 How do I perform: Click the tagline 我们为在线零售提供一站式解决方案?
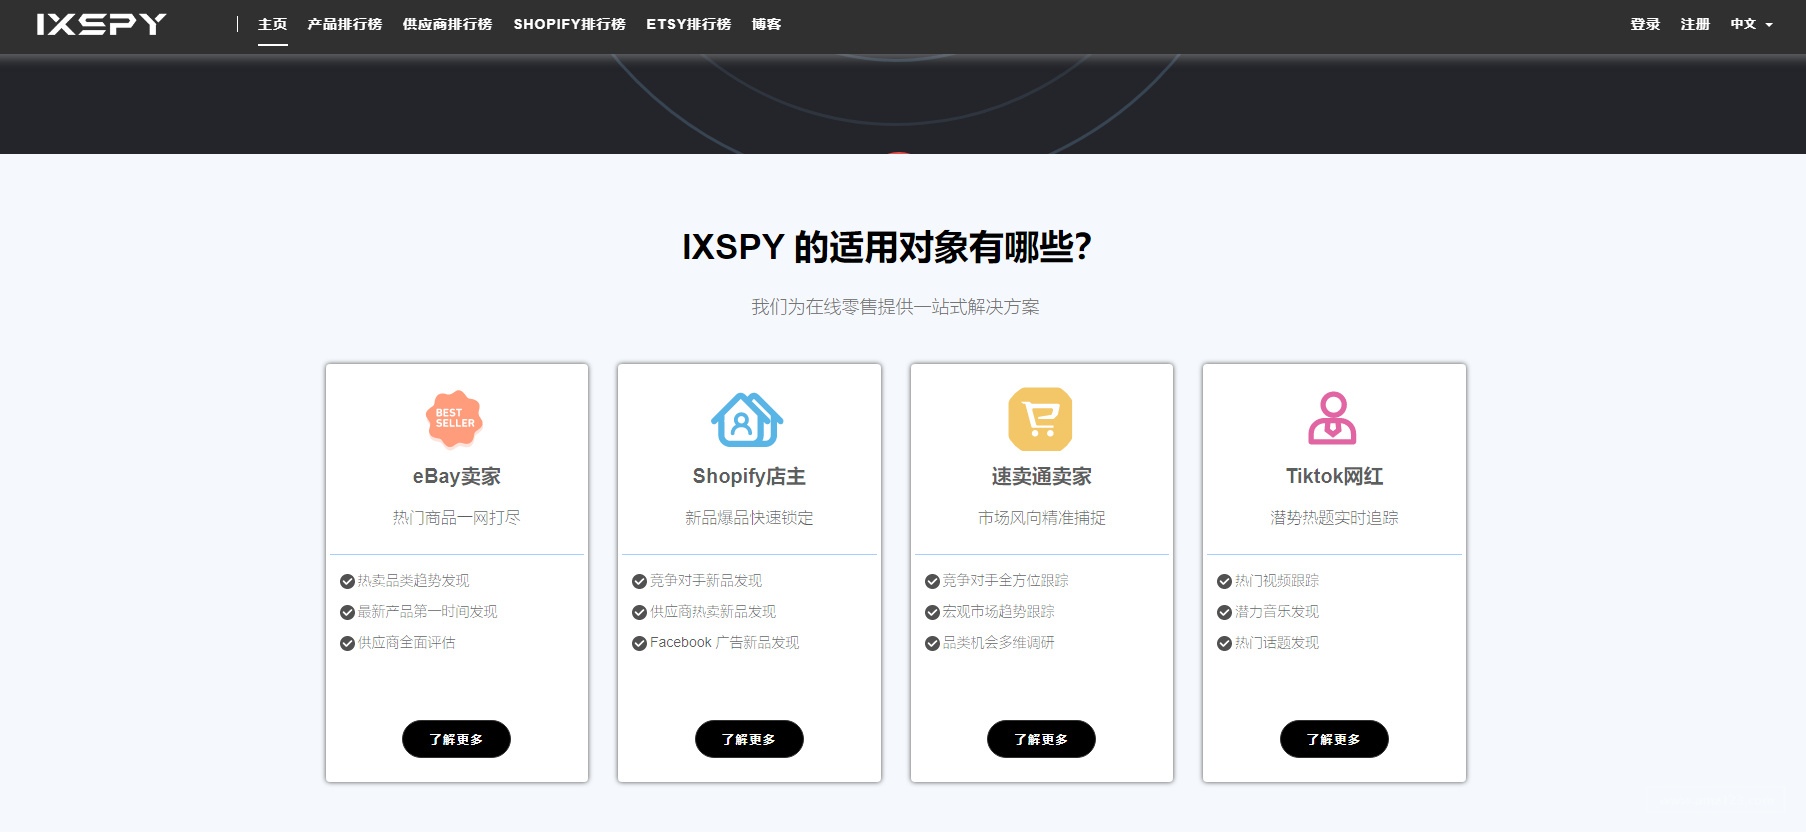pos(896,307)
